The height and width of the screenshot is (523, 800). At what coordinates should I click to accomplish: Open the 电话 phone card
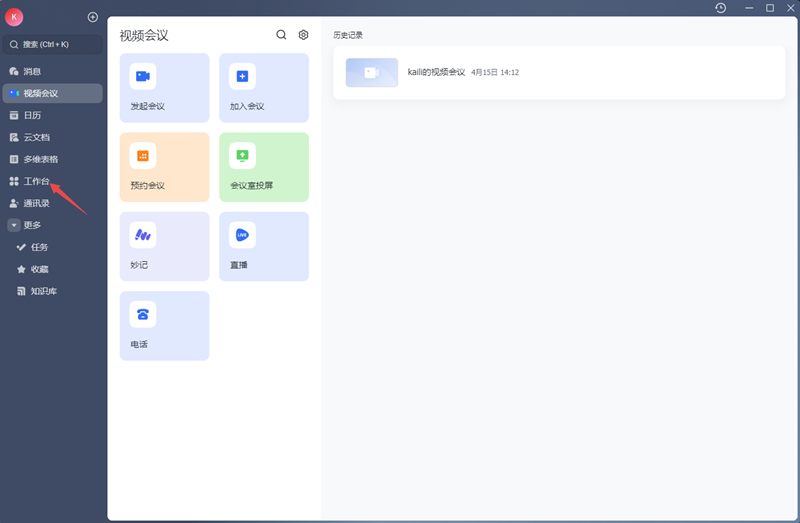pyautogui.click(x=164, y=326)
